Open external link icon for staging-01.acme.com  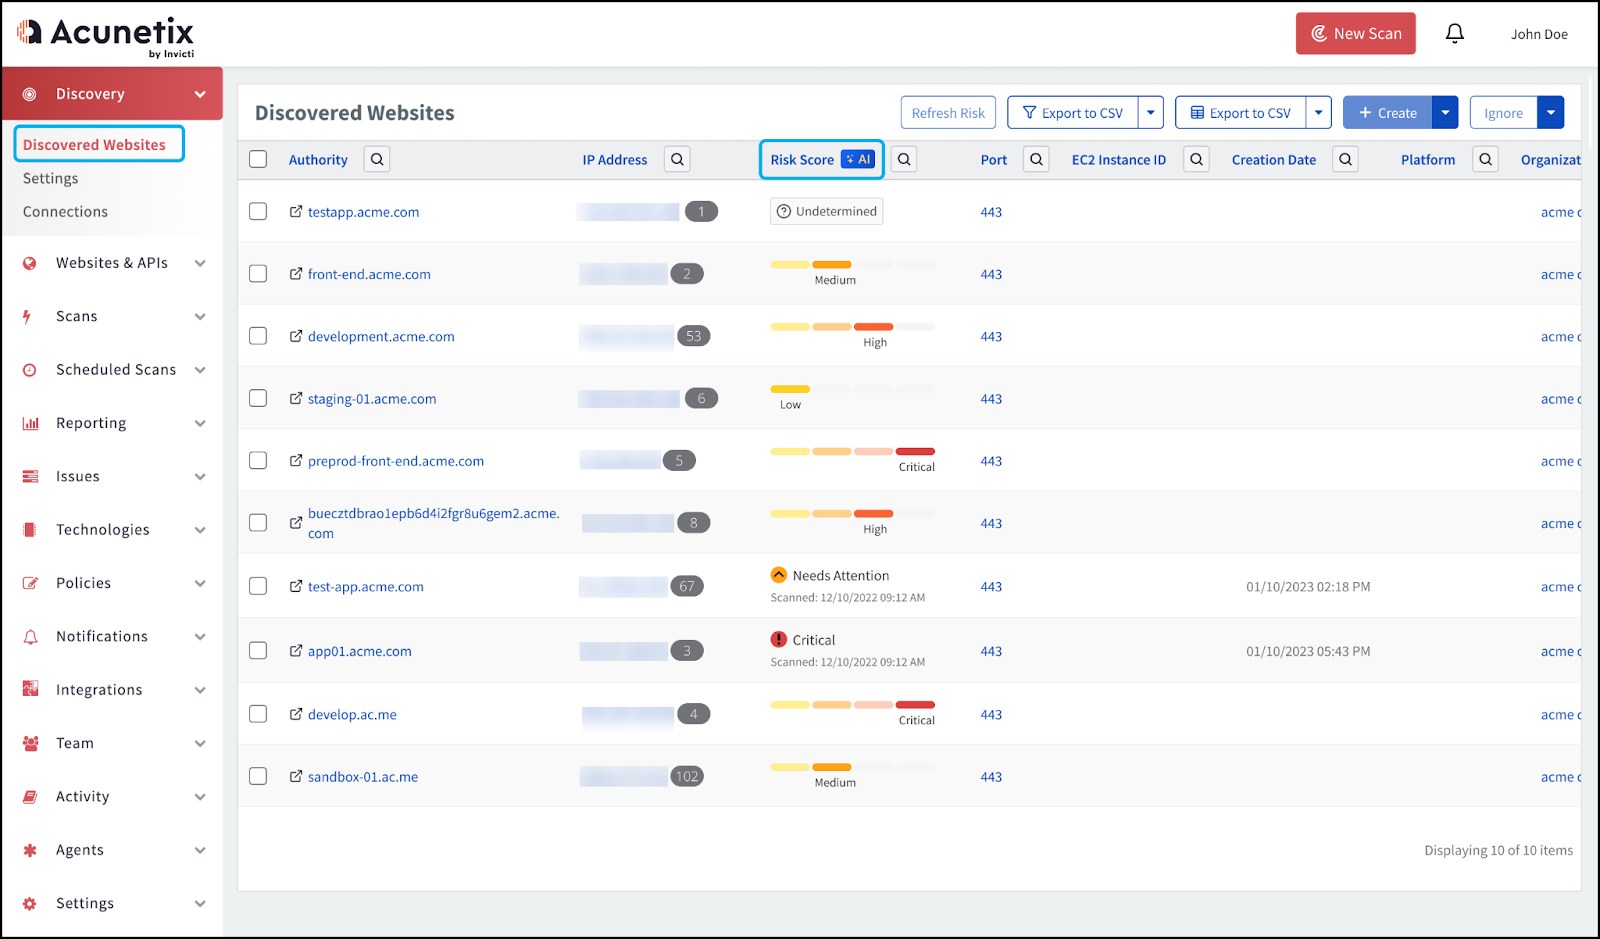point(296,398)
